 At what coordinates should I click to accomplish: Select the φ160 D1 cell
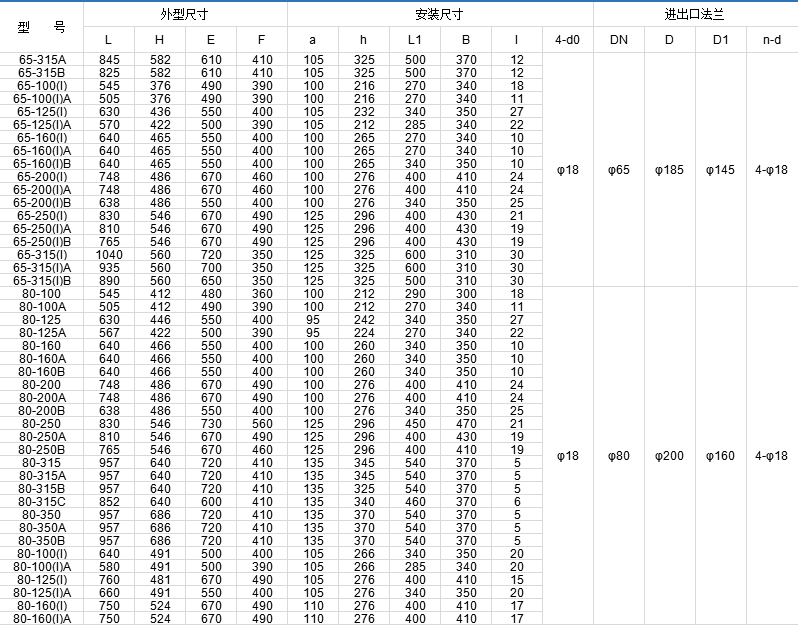tap(720, 456)
